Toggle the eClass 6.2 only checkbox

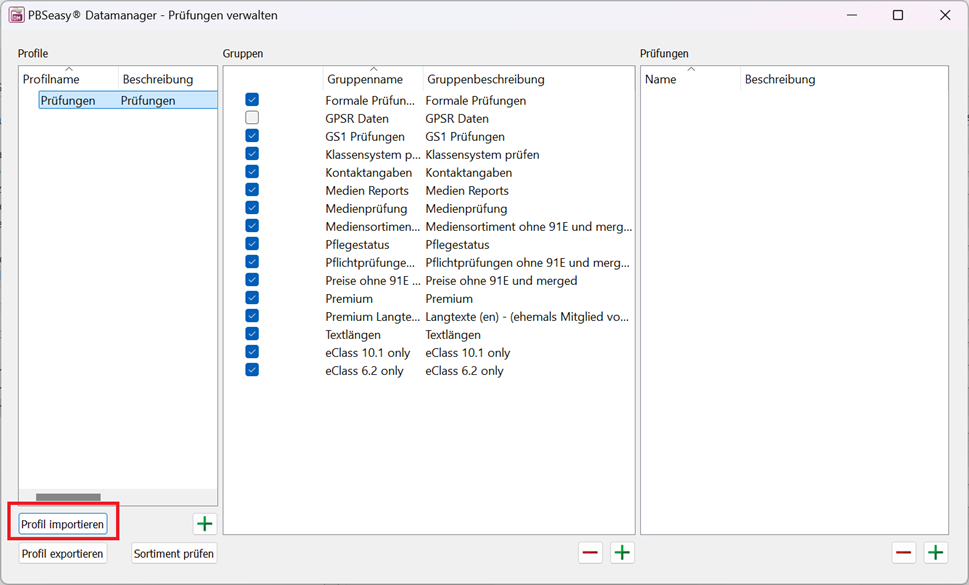(x=252, y=369)
